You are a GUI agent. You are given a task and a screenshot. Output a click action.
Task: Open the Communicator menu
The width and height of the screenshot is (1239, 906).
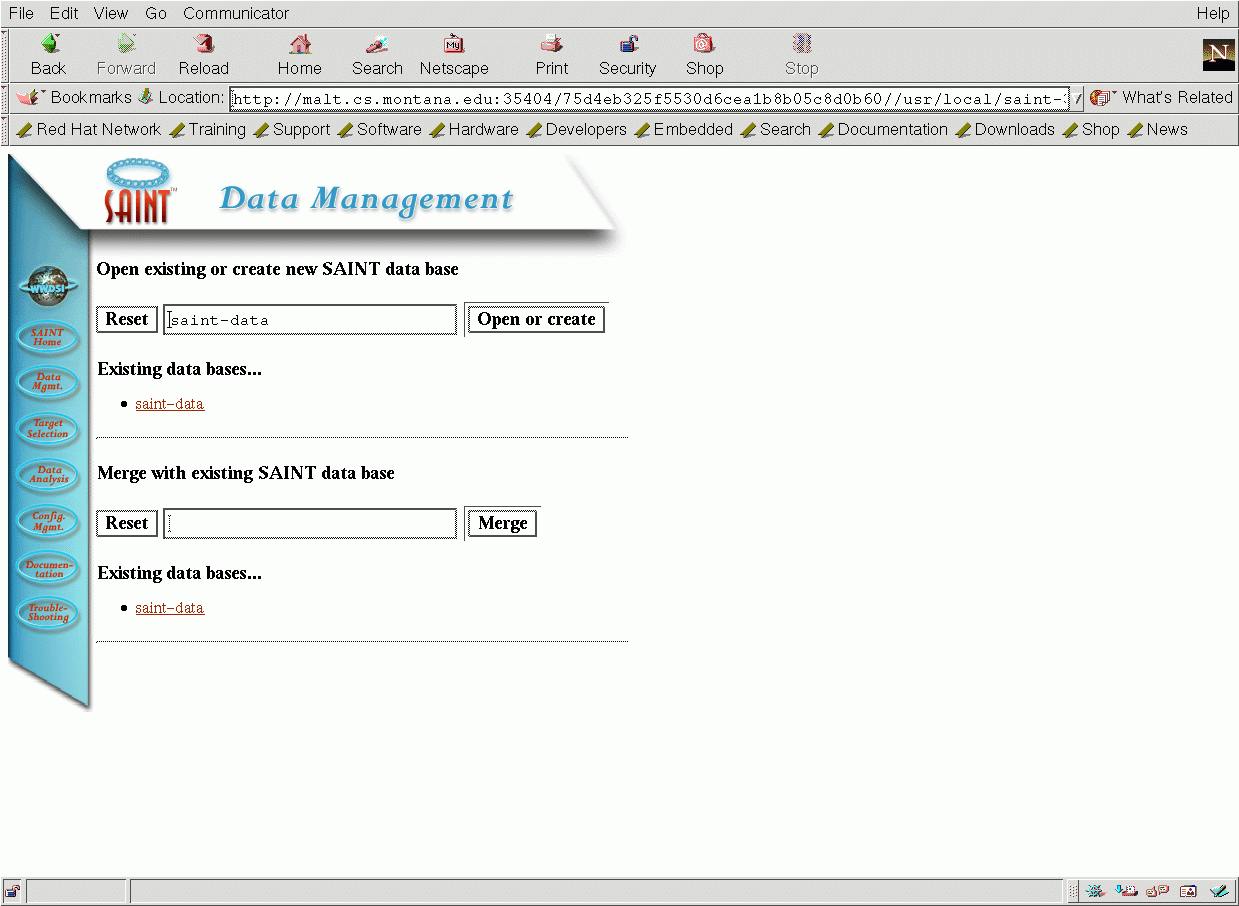(236, 13)
